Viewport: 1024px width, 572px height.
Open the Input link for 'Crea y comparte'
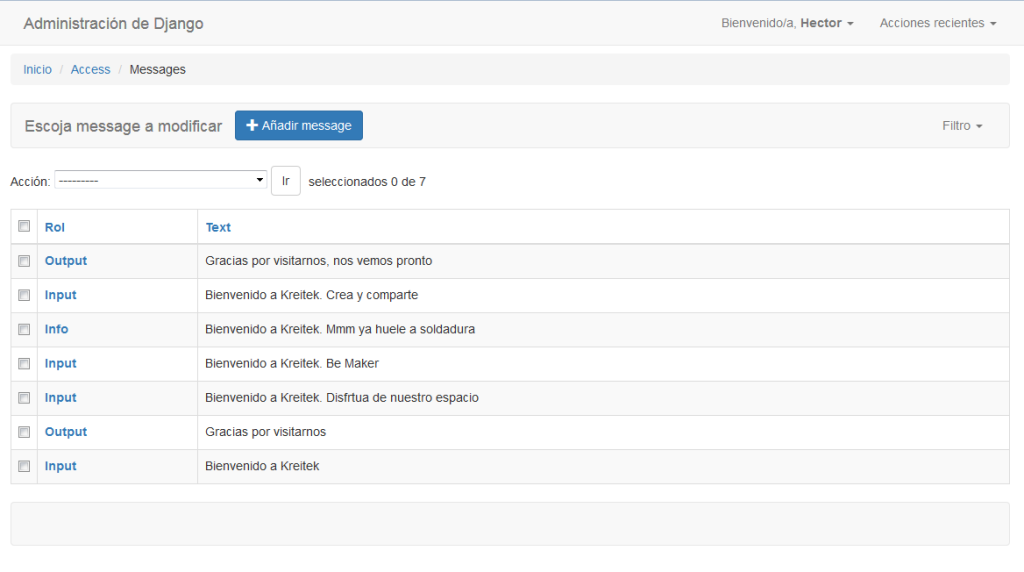[x=61, y=295]
